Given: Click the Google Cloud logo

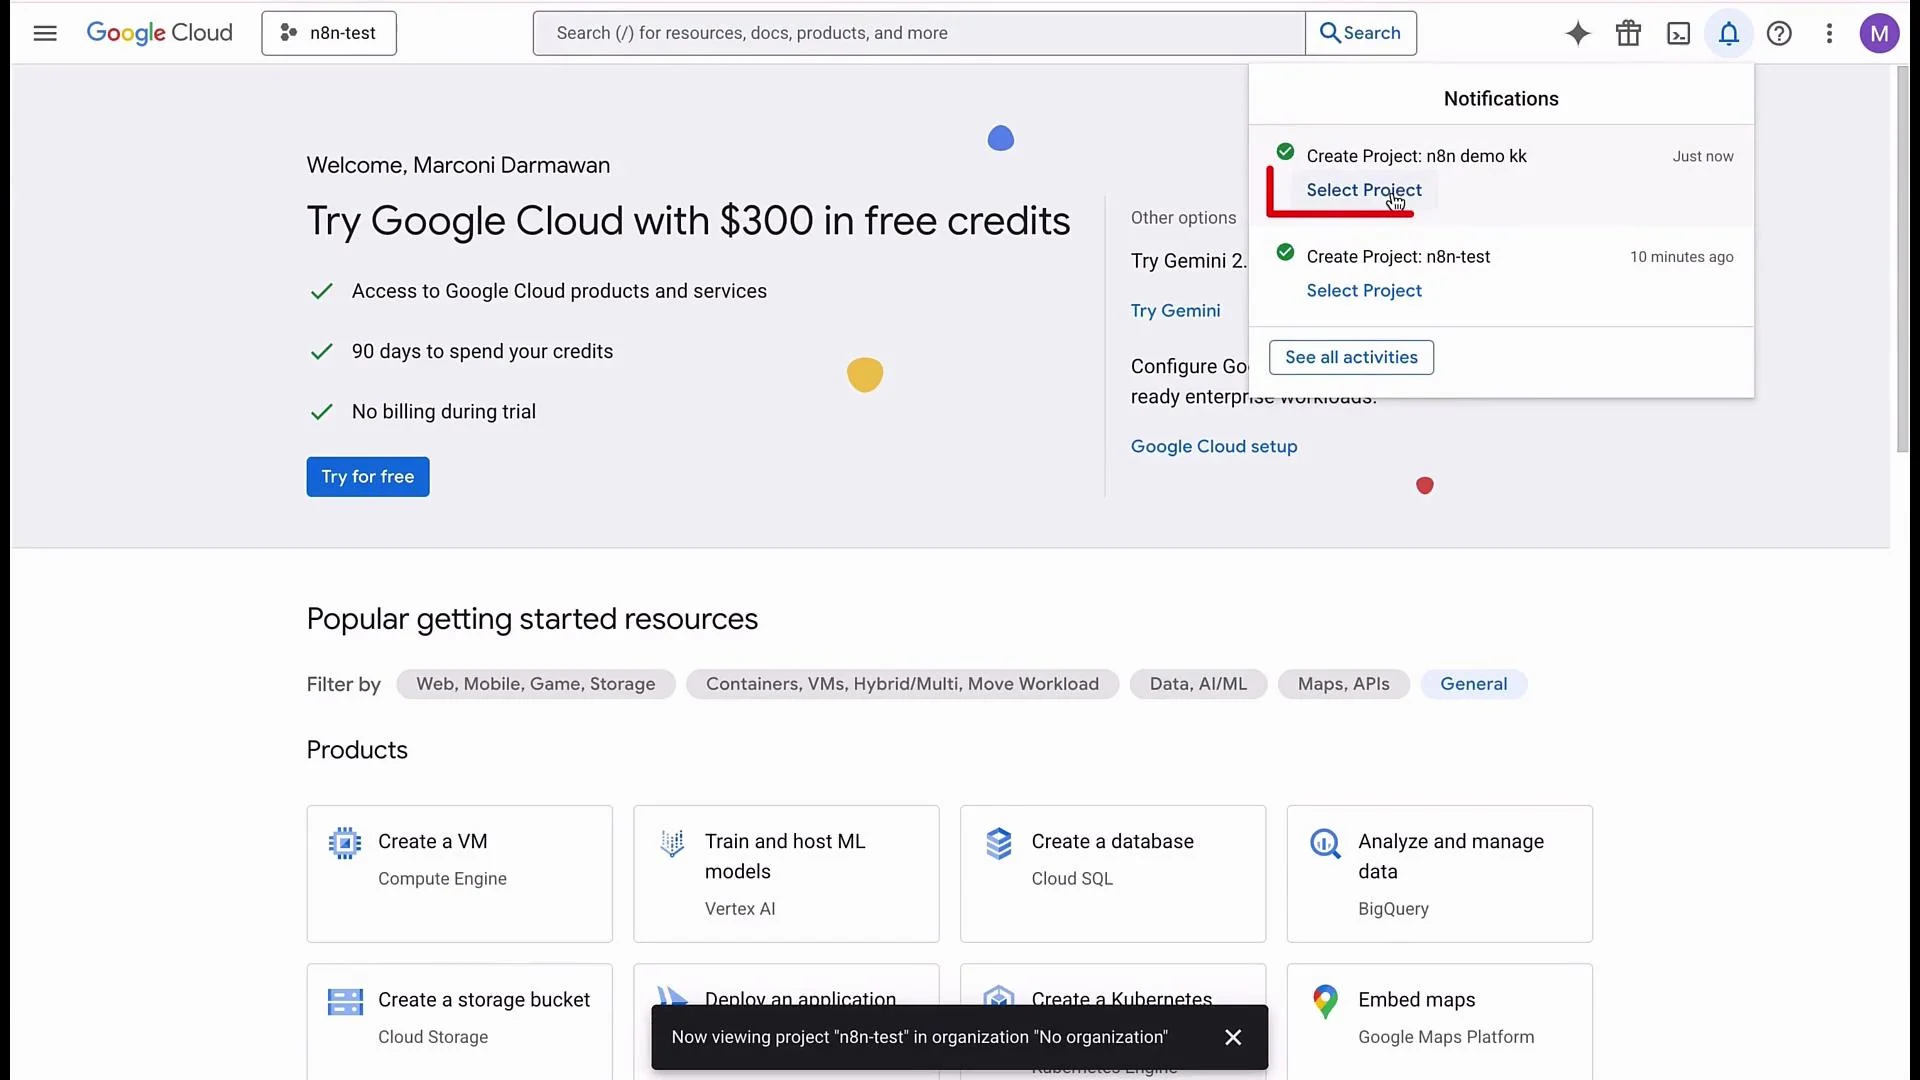Looking at the screenshot, I should pos(160,33).
